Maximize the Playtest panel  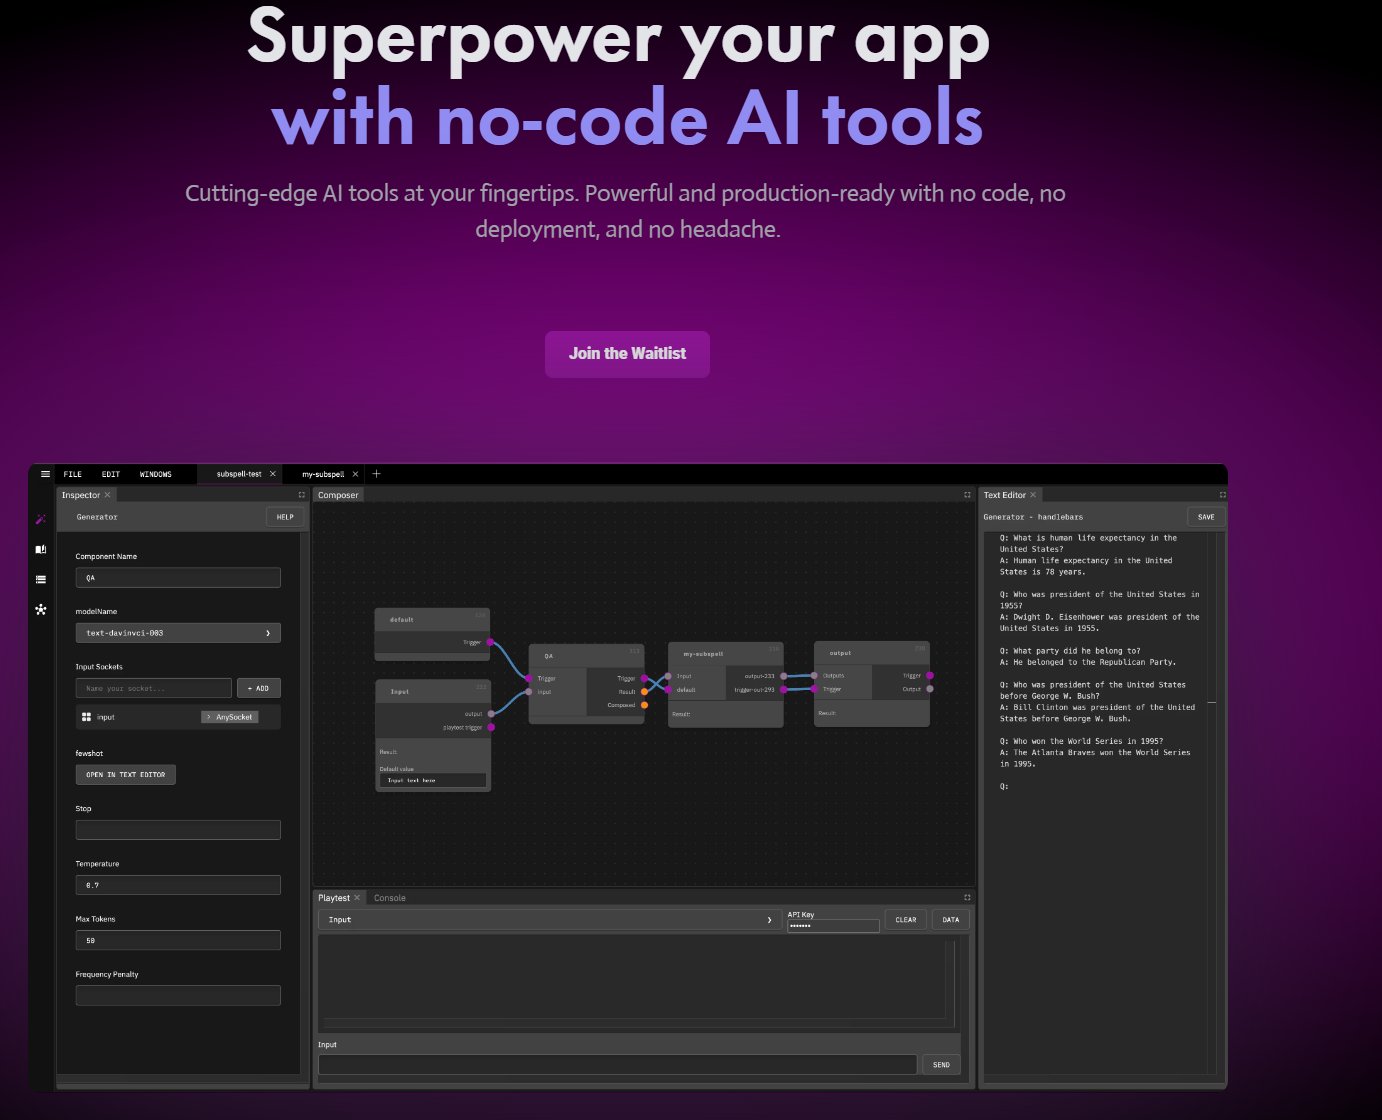(x=967, y=898)
